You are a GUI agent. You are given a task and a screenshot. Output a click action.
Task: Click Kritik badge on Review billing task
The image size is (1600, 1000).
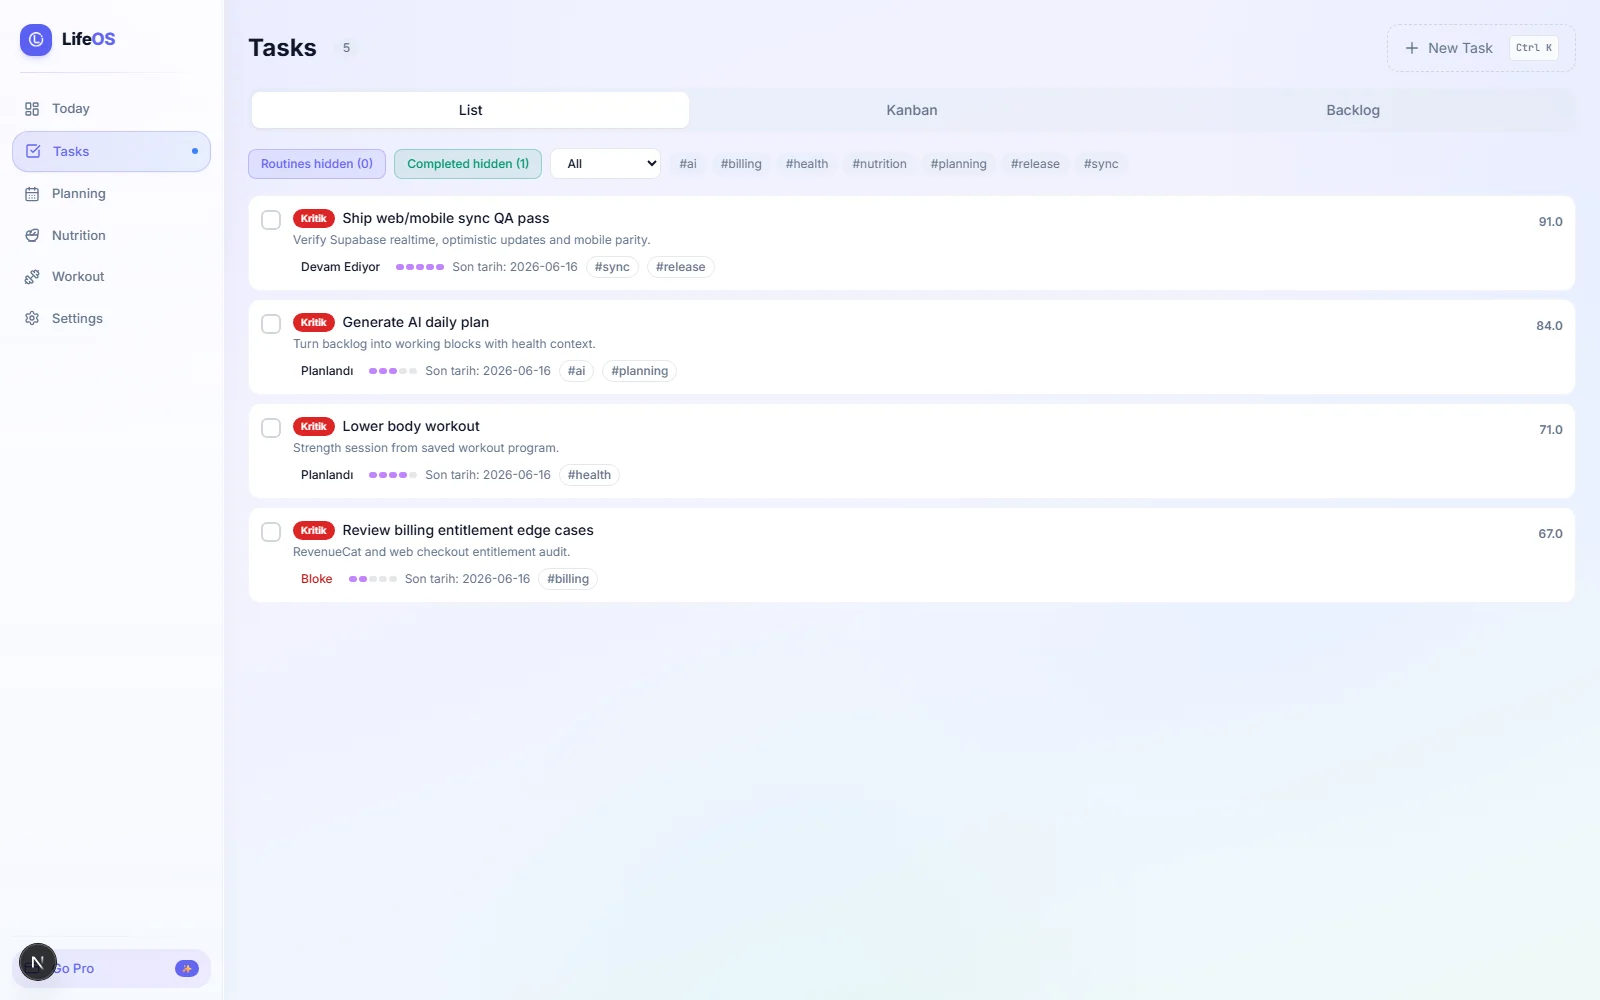(314, 530)
